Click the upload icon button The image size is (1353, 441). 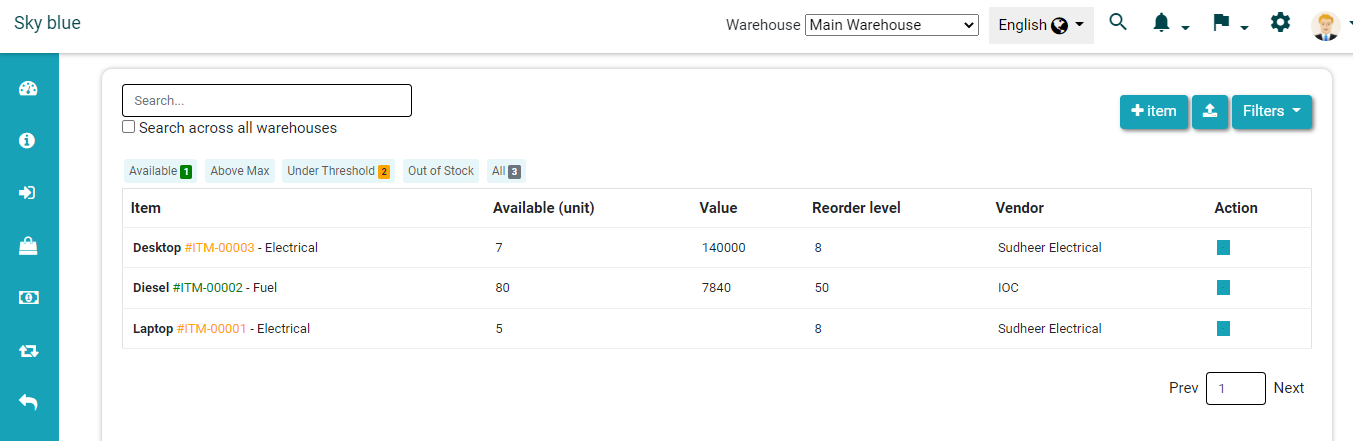pos(1210,112)
